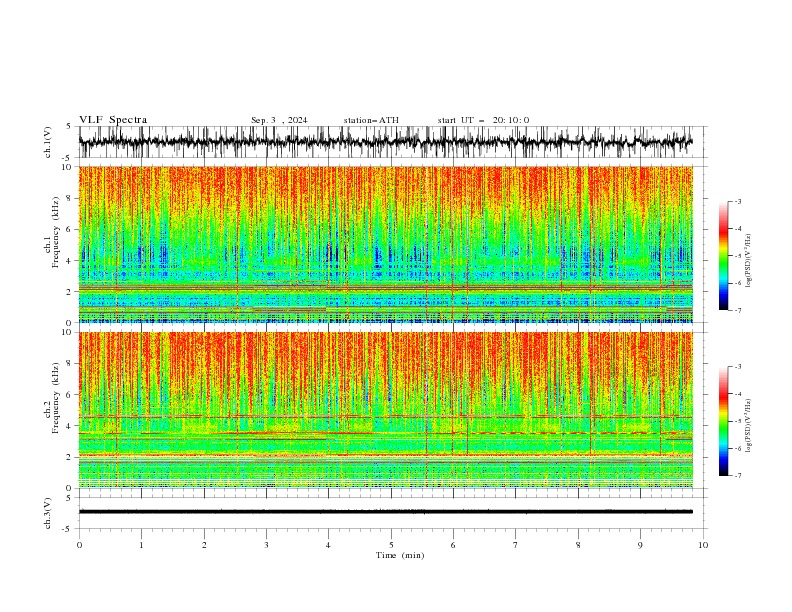Click the upper 'log(PSD)(V²/Hz)' color scale label
This screenshot has height=612, width=792.
pyautogui.click(x=748, y=260)
